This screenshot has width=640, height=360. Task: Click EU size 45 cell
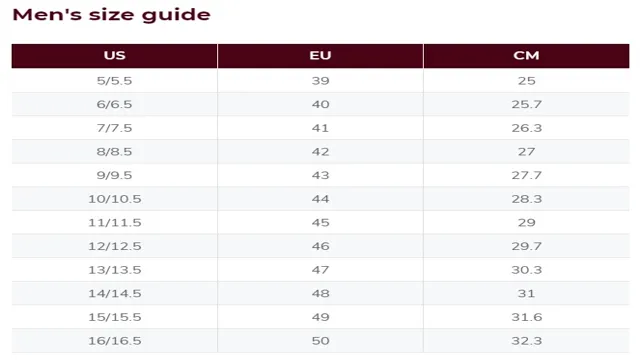(x=320, y=222)
